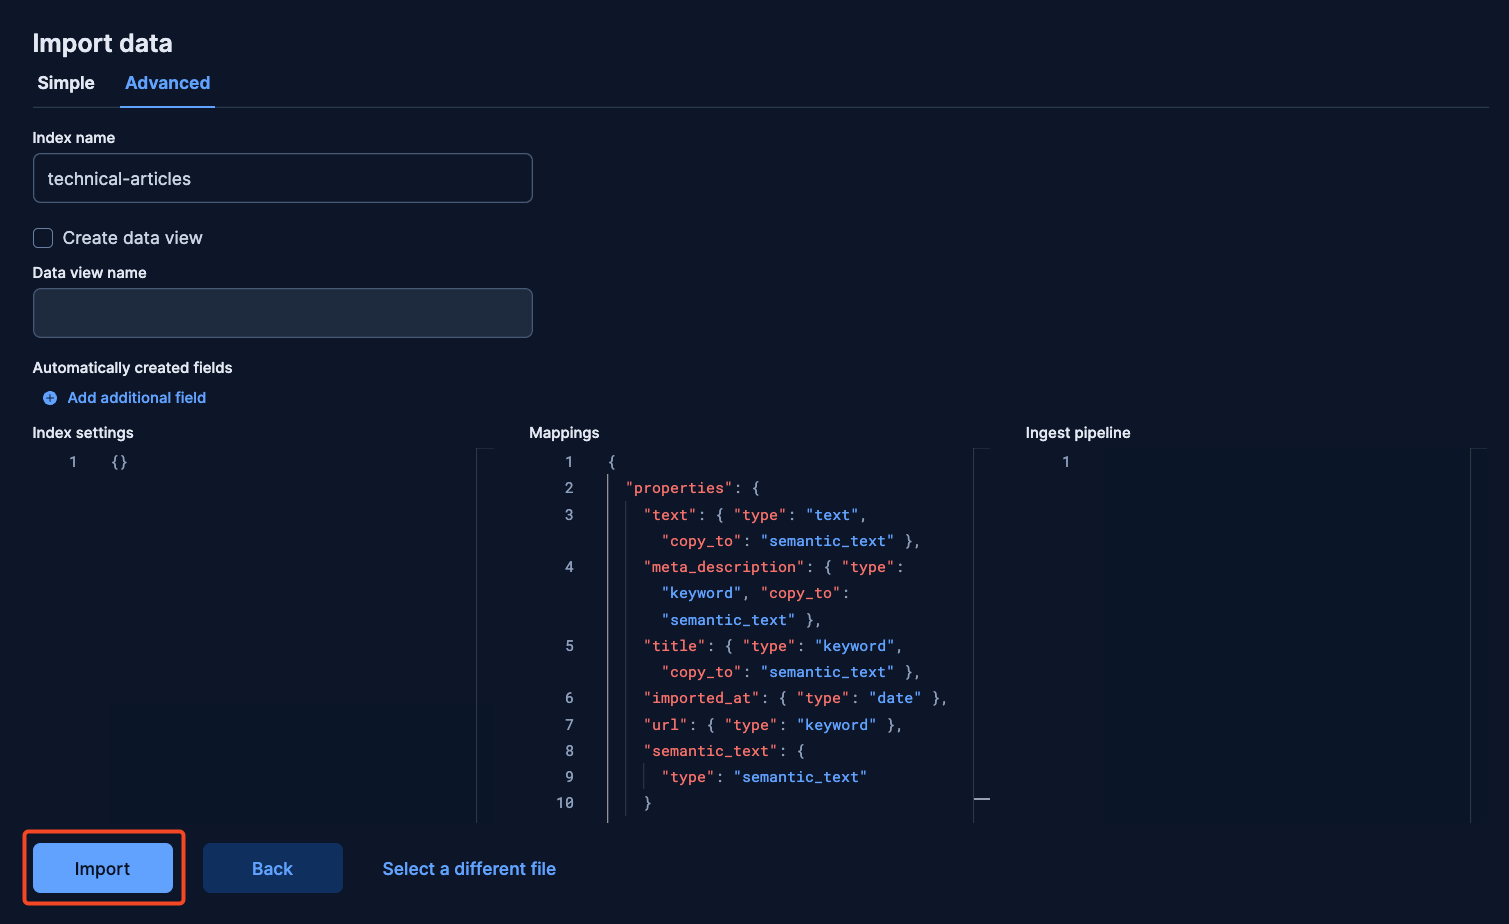Click the url keyword line in Mappings

pyautogui.click(x=773, y=725)
